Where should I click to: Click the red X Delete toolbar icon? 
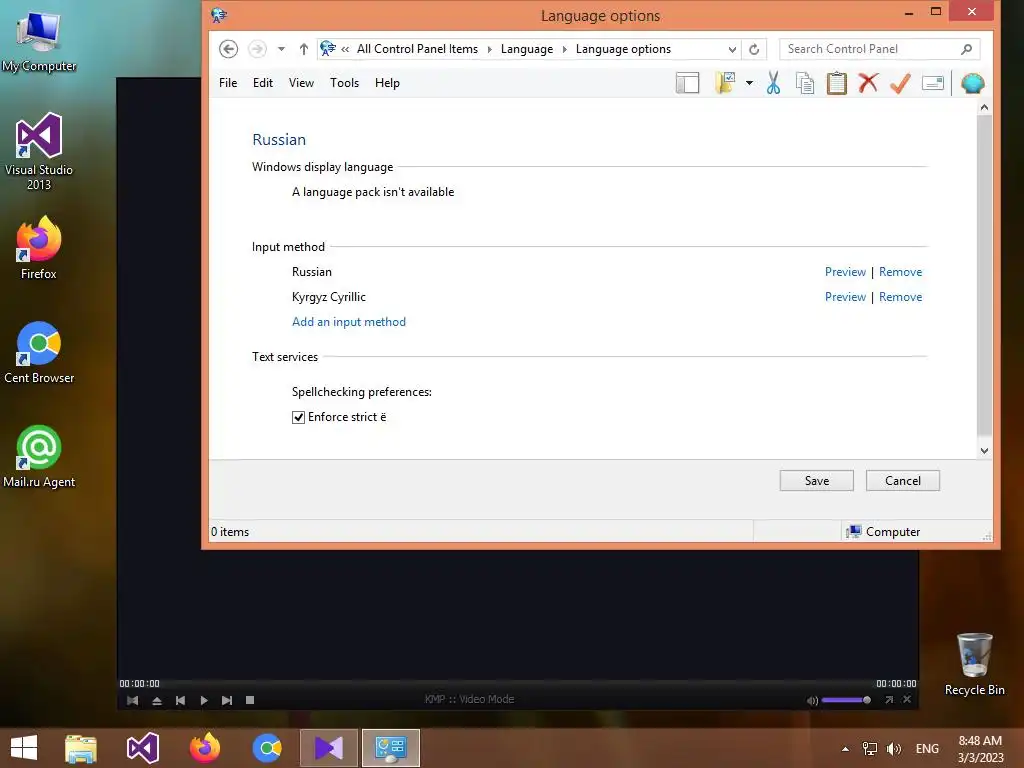coord(868,84)
